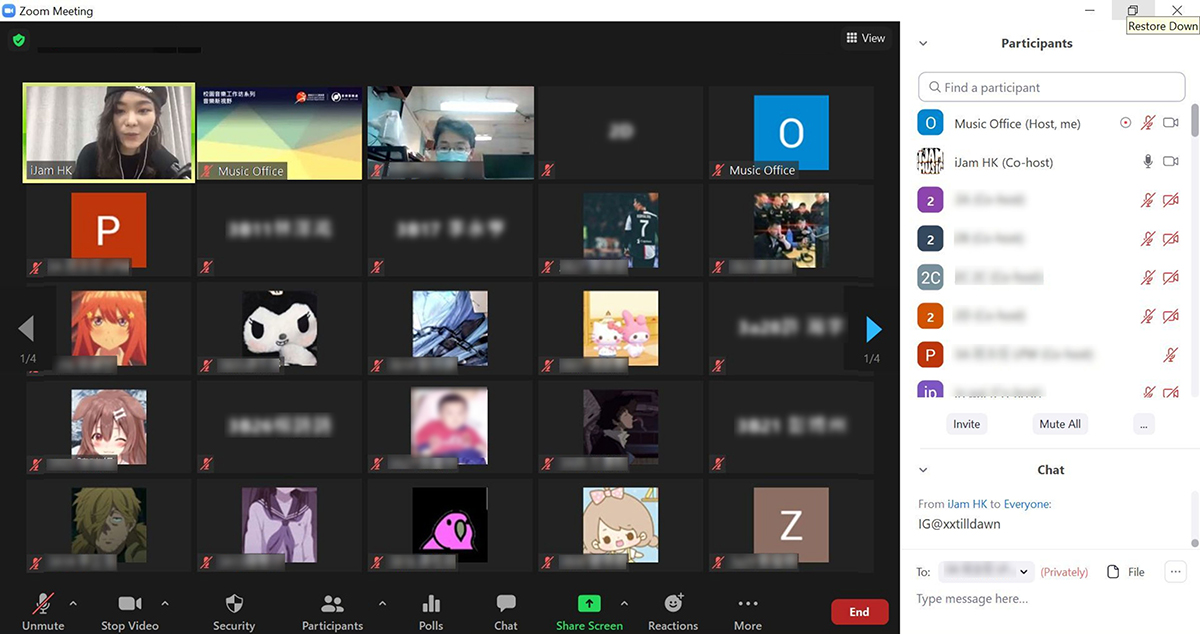Click the green Share Screen icon
Viewport: 1200px width, 634px height.
tap(590, 604)
